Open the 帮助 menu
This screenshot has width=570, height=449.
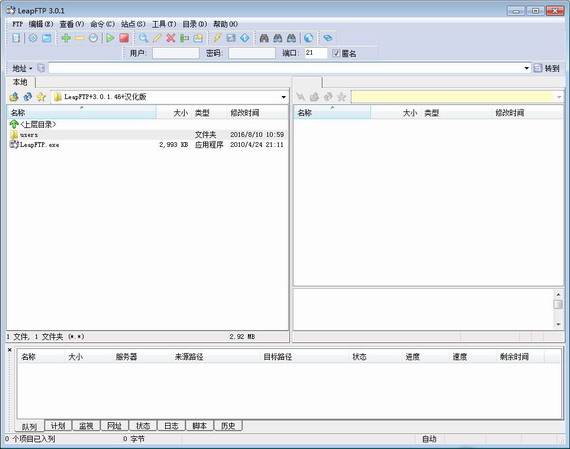tap(225, 24)
